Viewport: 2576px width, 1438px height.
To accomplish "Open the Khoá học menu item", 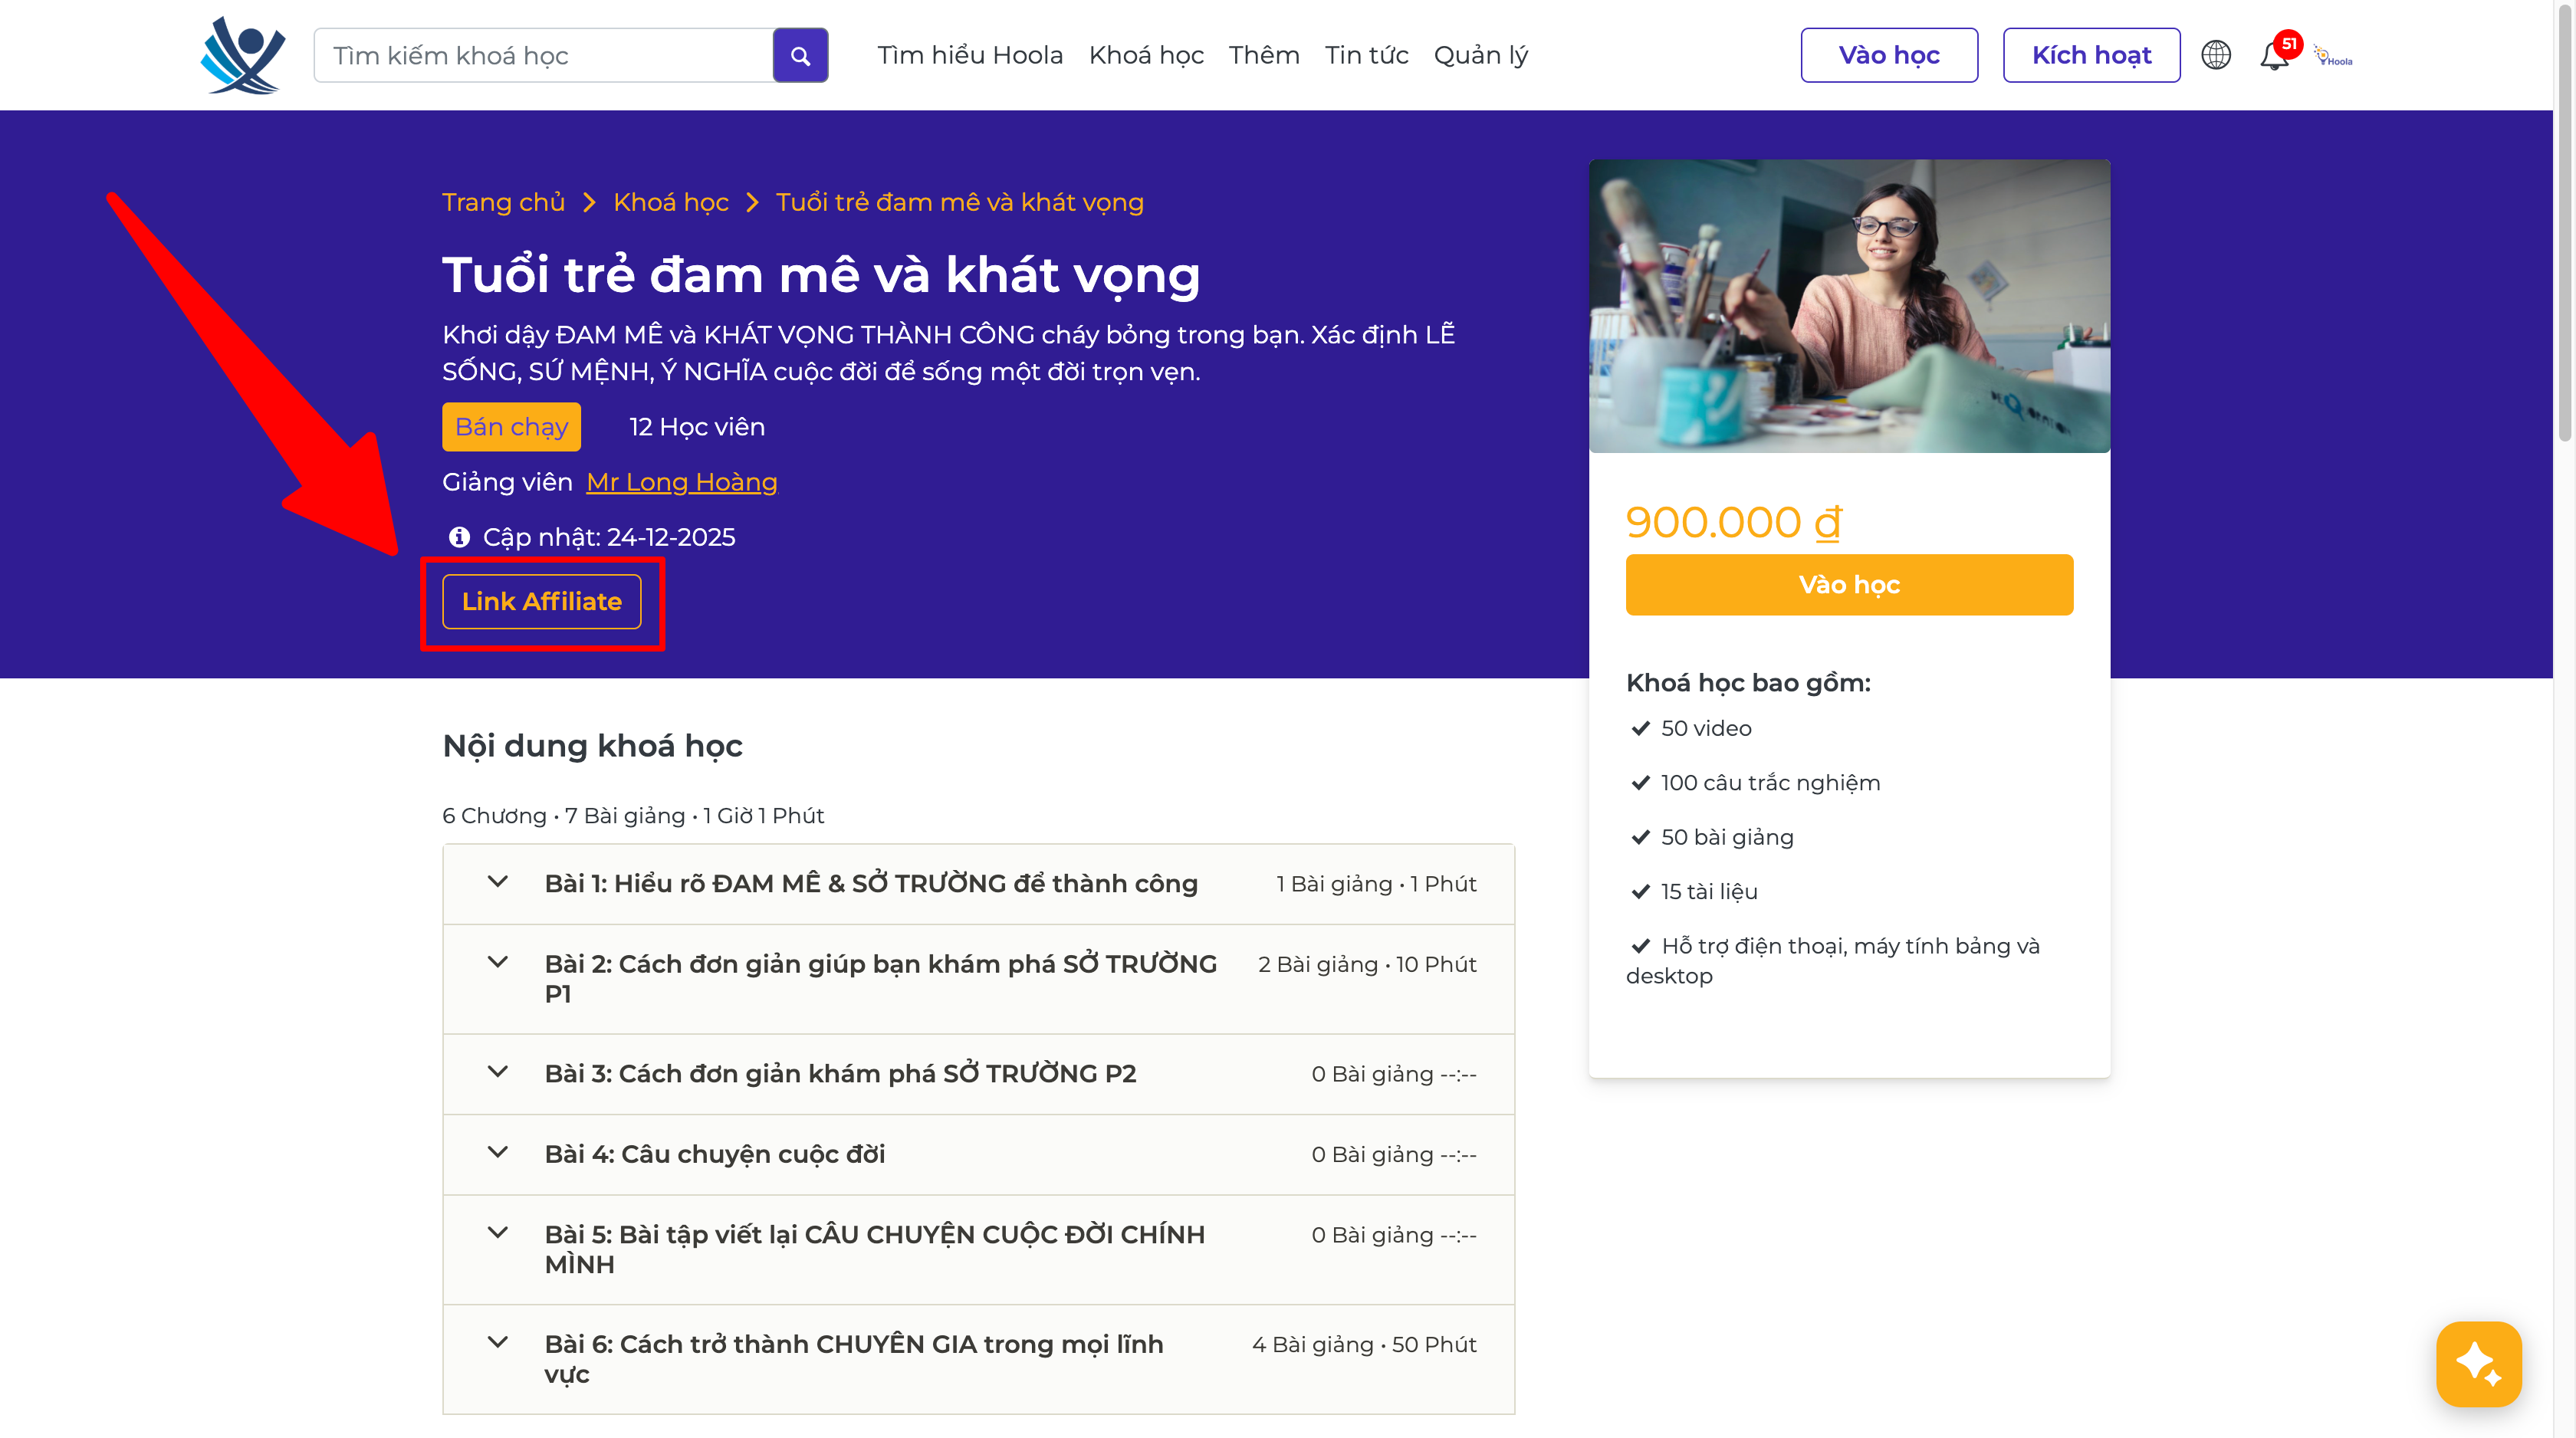I will tap(1146, 55).
